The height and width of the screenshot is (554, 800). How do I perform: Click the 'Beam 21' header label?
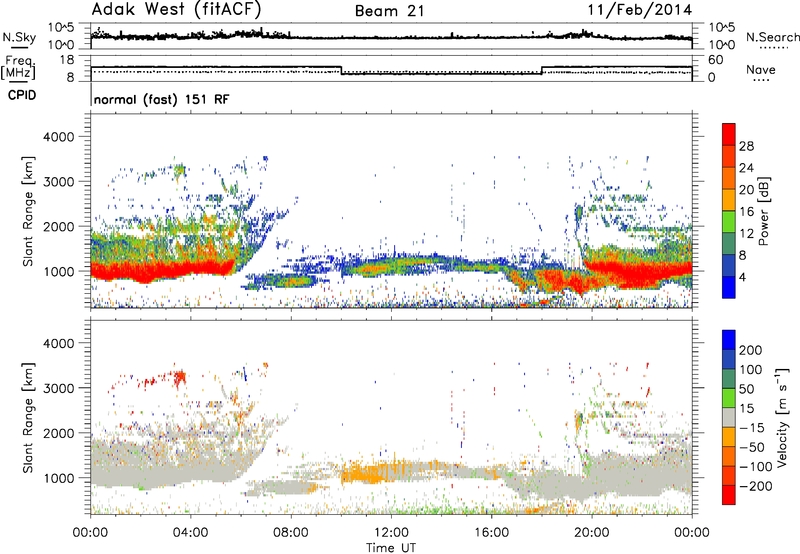390,11
